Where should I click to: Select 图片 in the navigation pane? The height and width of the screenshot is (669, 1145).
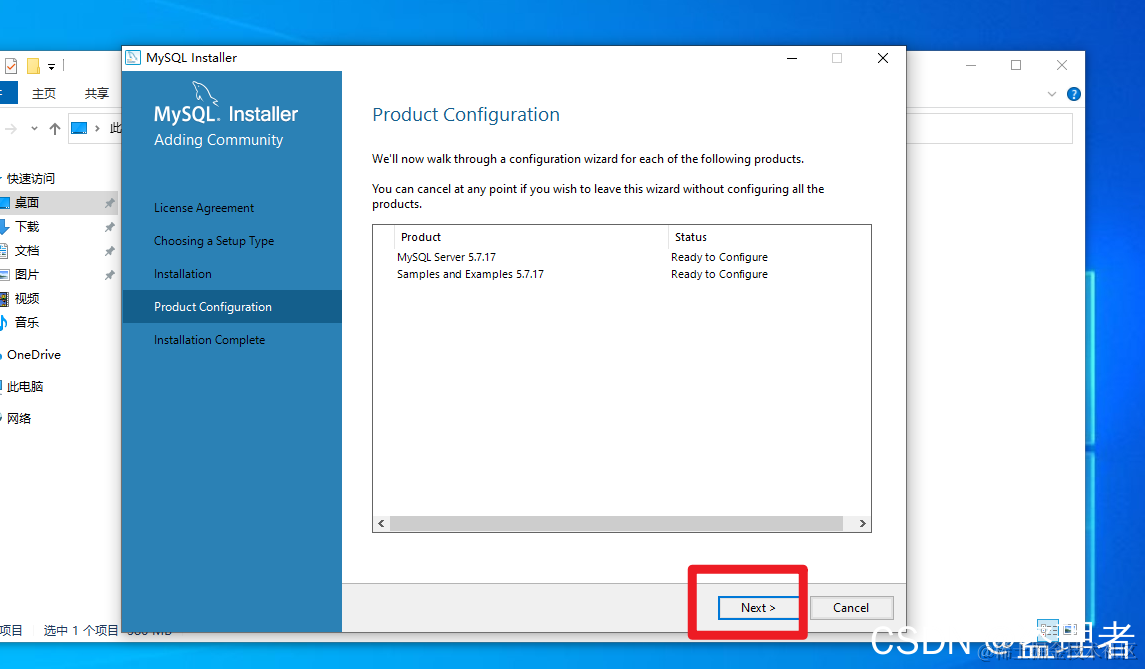point(27,275)
